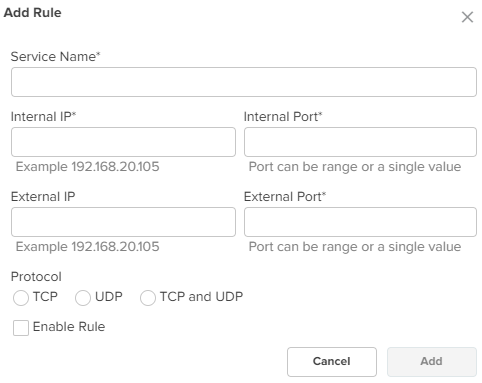Click the External IP label
Viewport: 482px width, 383px height.
tap(43, 197)
